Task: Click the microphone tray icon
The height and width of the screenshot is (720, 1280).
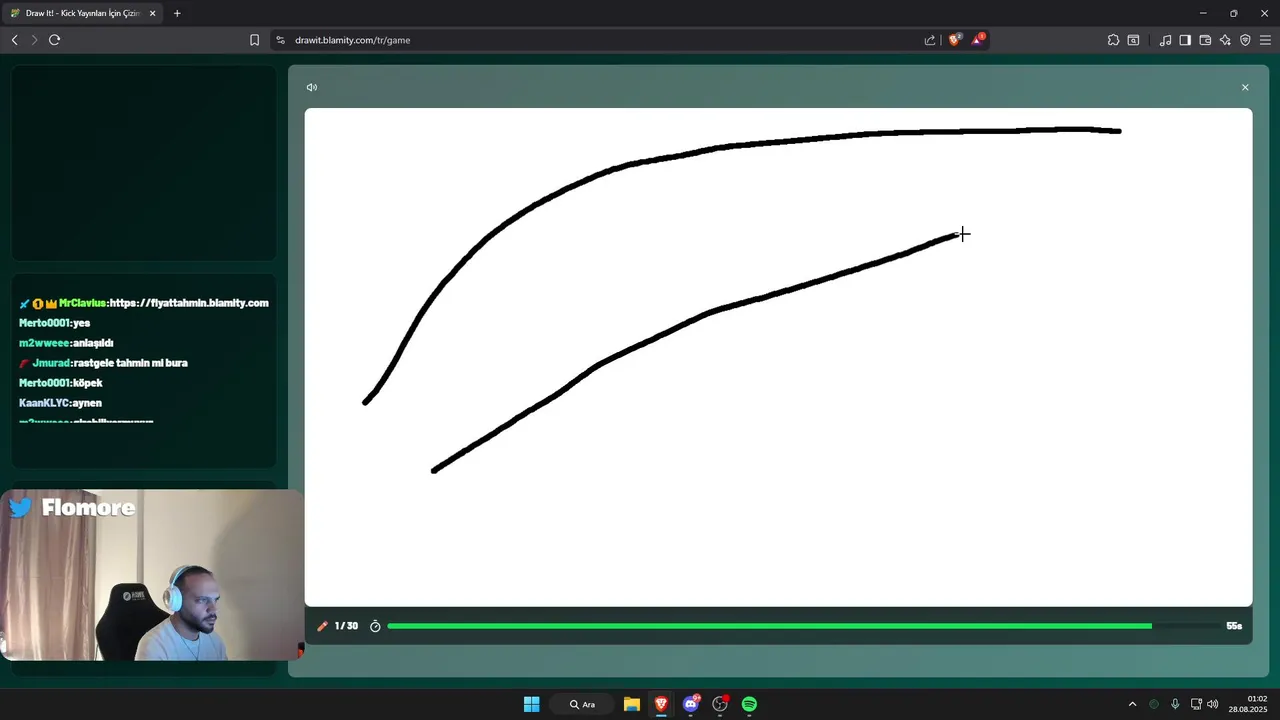Action: (1175, 704)
